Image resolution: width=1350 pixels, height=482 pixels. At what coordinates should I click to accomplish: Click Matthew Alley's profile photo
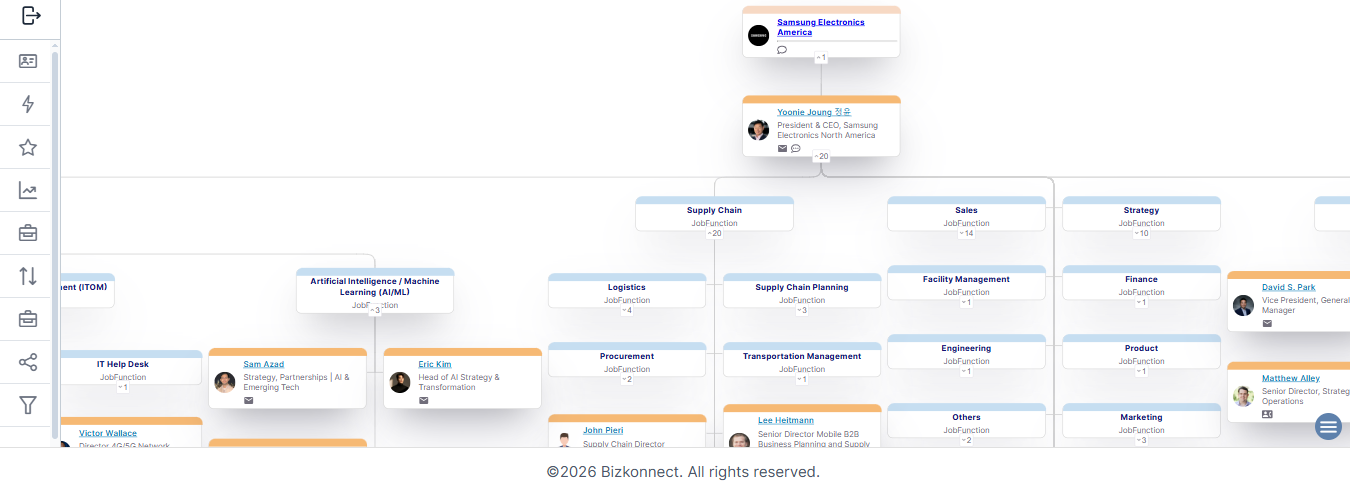(x=1243, y=396)
